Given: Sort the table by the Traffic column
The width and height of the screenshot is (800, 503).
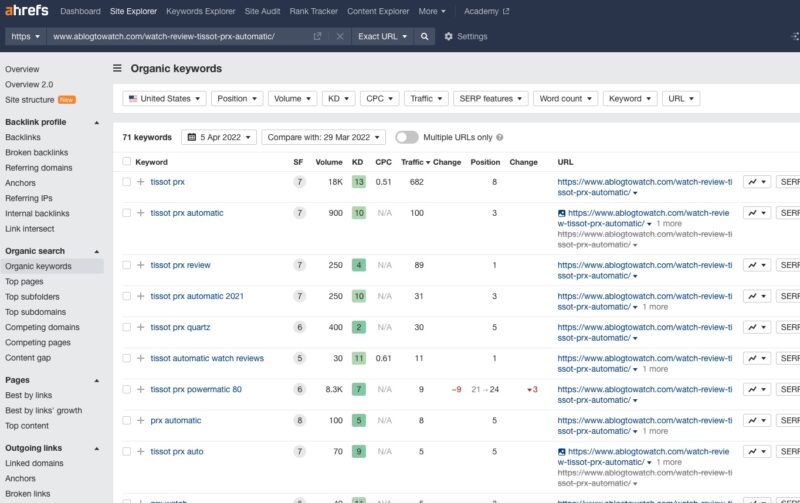Looking at the screenshot, I should 415,162.
